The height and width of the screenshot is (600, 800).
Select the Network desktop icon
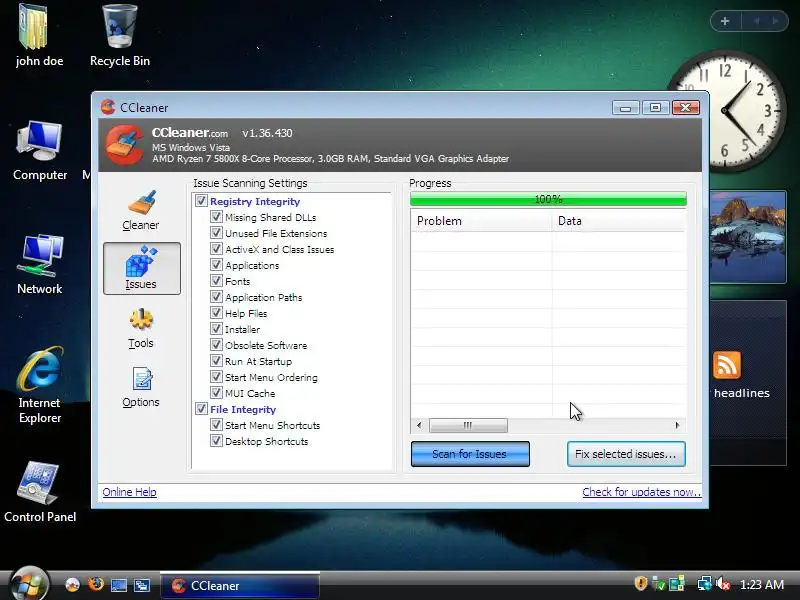tap(40, 264)
